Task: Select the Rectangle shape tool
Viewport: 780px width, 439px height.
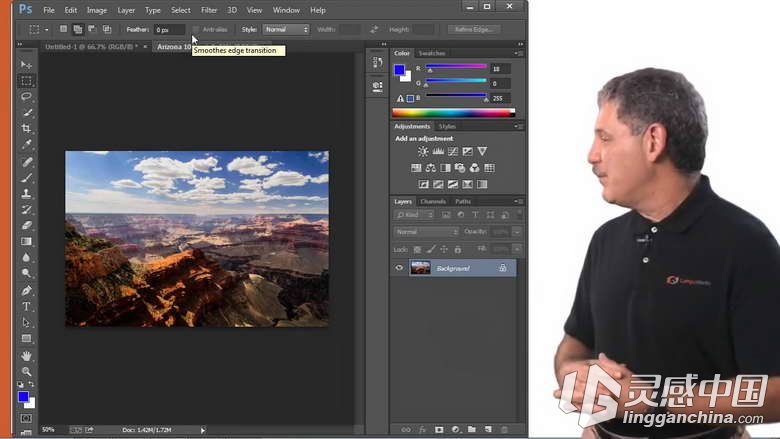Action: (x=26, y=339)
